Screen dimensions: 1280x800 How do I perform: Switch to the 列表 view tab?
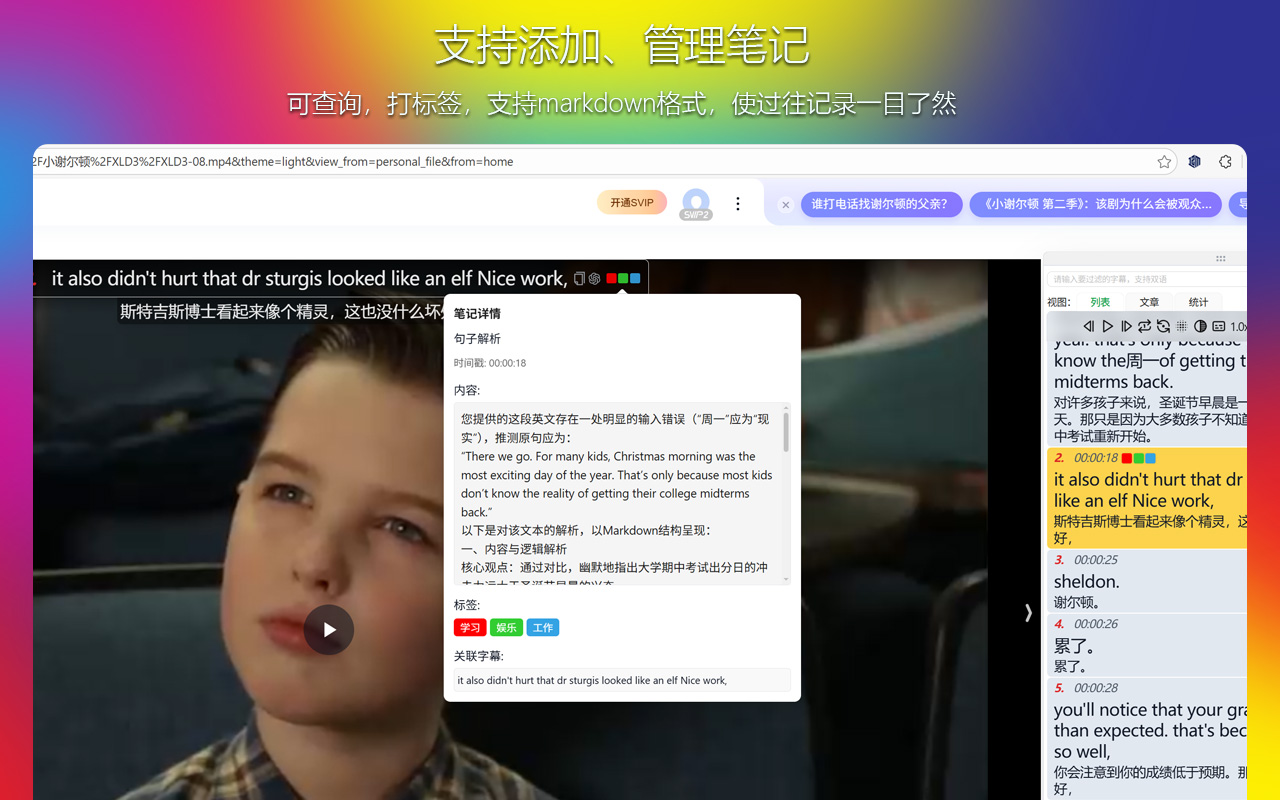coord(1100,302)
